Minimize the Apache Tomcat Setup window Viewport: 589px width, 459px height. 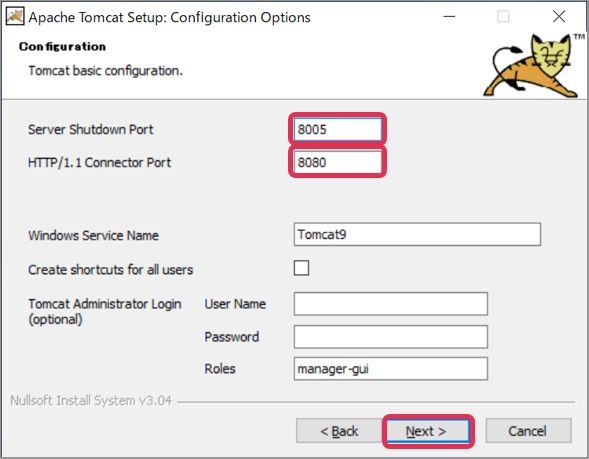[x=449, y=17]
